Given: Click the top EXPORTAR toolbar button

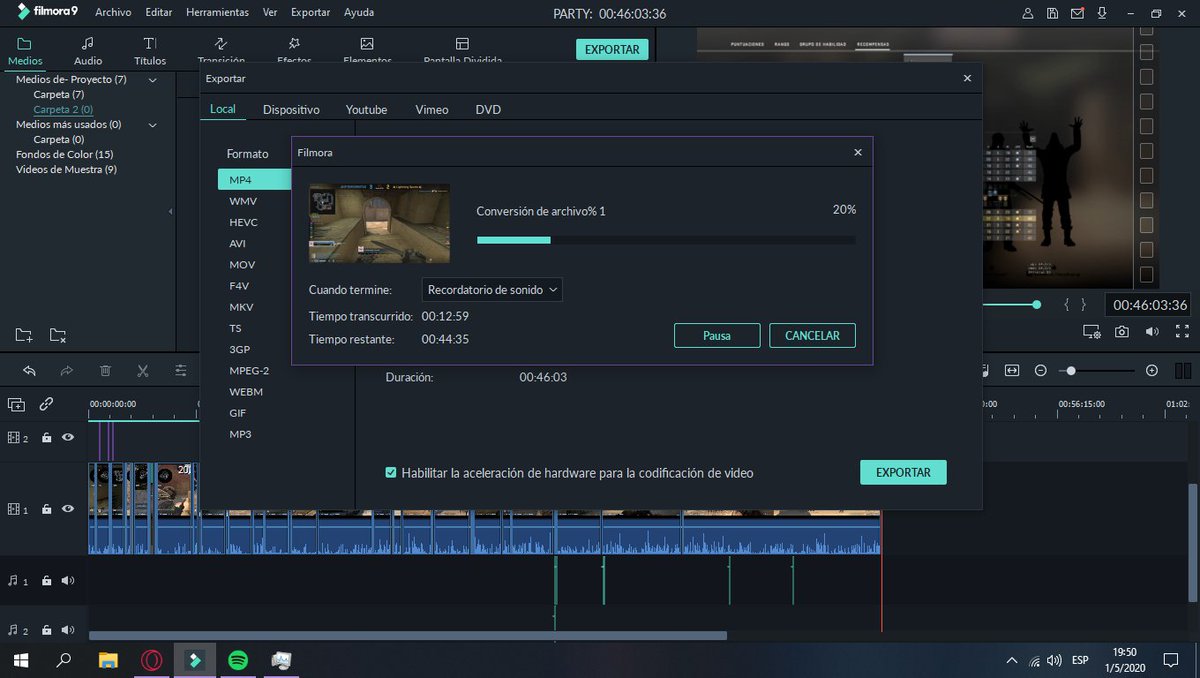Looking at the screenshot, I should point(612,49).
